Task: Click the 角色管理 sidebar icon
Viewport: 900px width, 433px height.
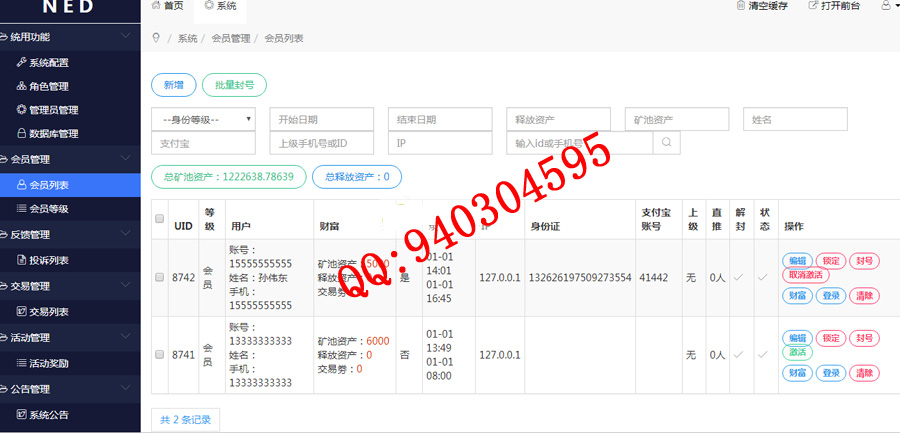Action: (x=21, y=87)
